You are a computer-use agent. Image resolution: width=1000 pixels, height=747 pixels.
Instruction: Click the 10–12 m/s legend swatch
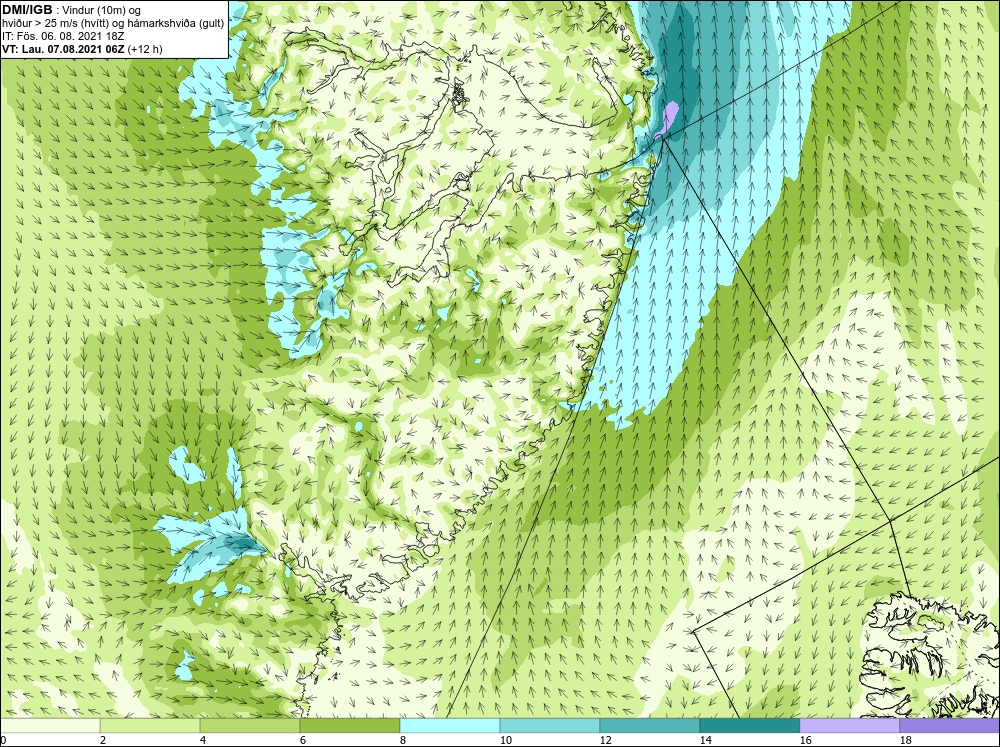[550, 725]
